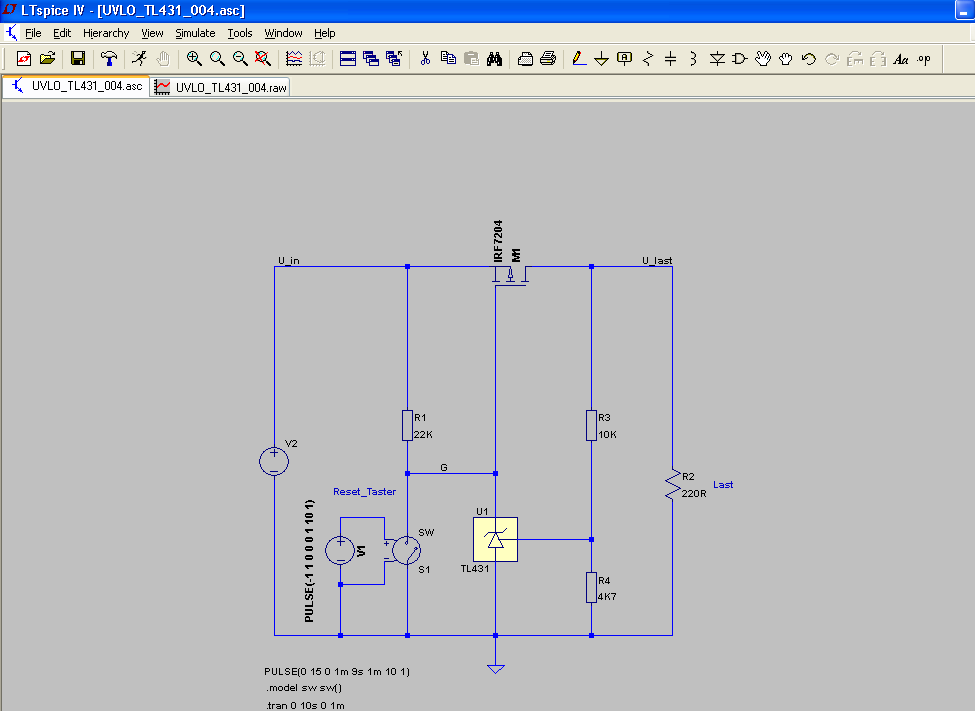The width and height of the screenshot is (975, 711).
Task: Open Print Setup icon
Action: click(525, 58)
